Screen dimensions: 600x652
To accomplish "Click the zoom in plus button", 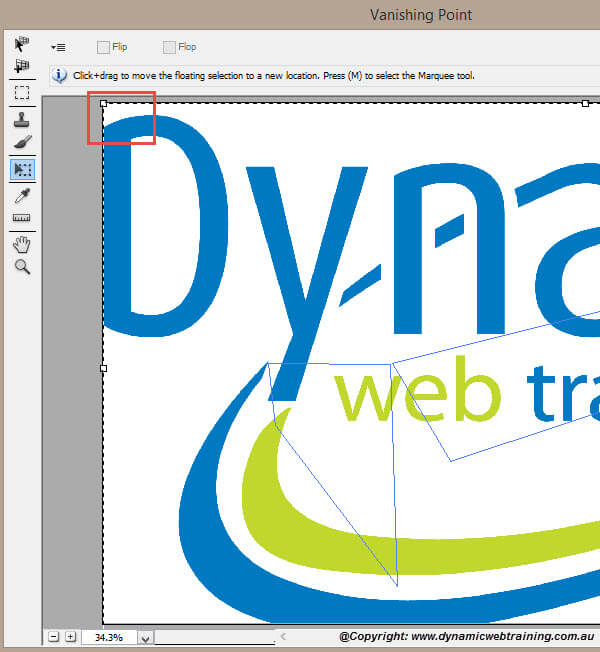I will (x=70, y=637).
